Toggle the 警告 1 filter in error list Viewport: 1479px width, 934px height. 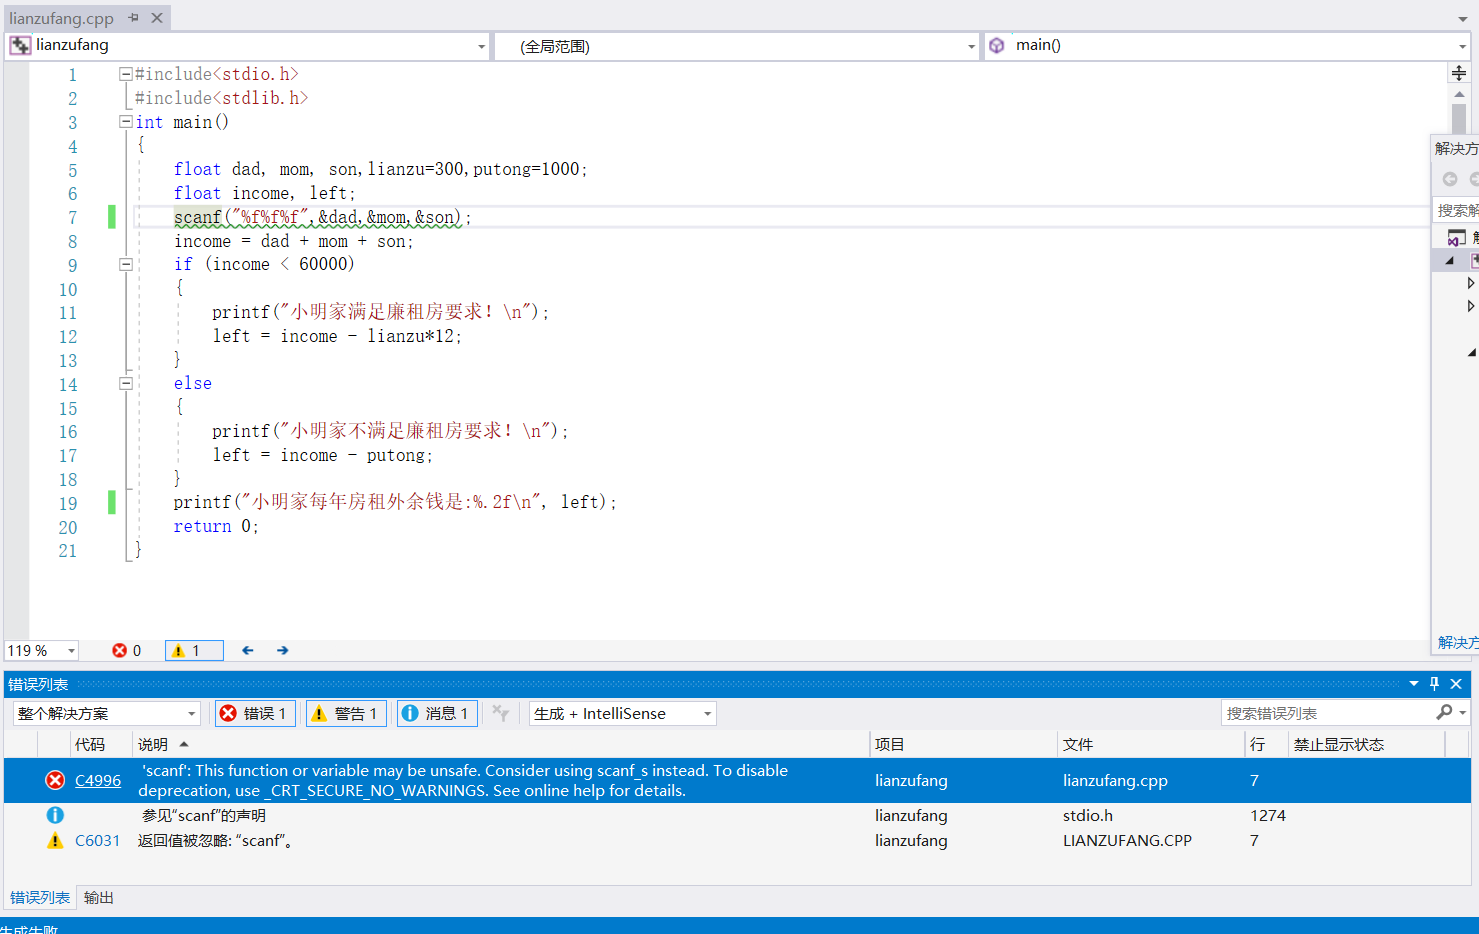[345, 713]
